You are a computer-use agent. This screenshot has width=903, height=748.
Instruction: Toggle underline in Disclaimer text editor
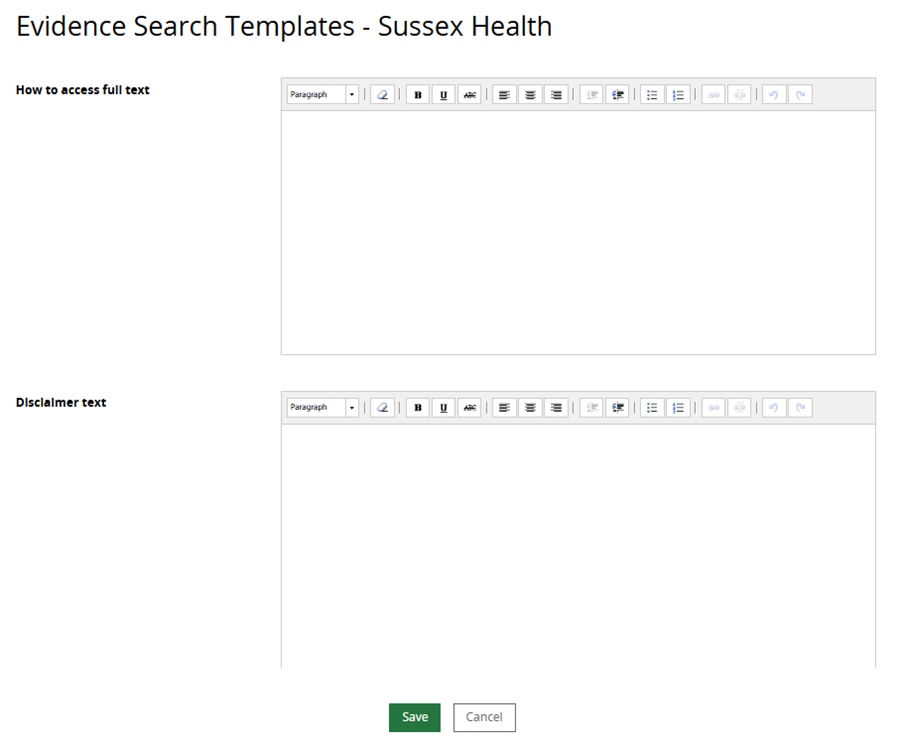click(x=443, y=408)
